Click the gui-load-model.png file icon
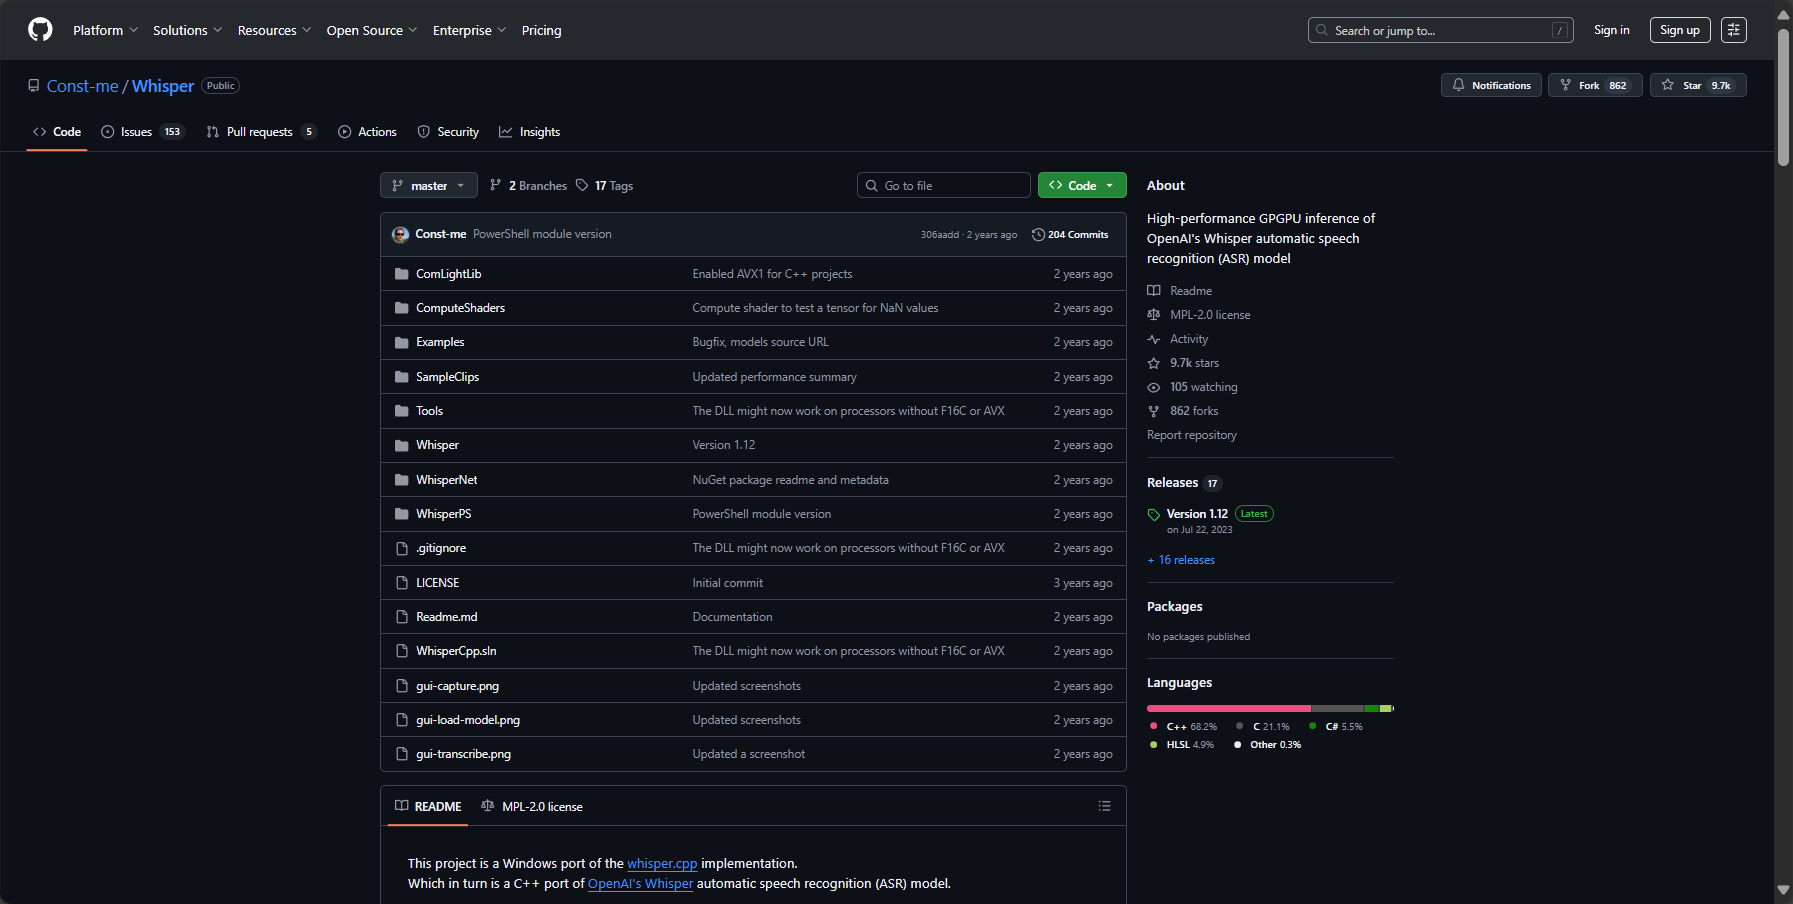The width and height of the screenshot is (1793, 904). pos(402,720)
